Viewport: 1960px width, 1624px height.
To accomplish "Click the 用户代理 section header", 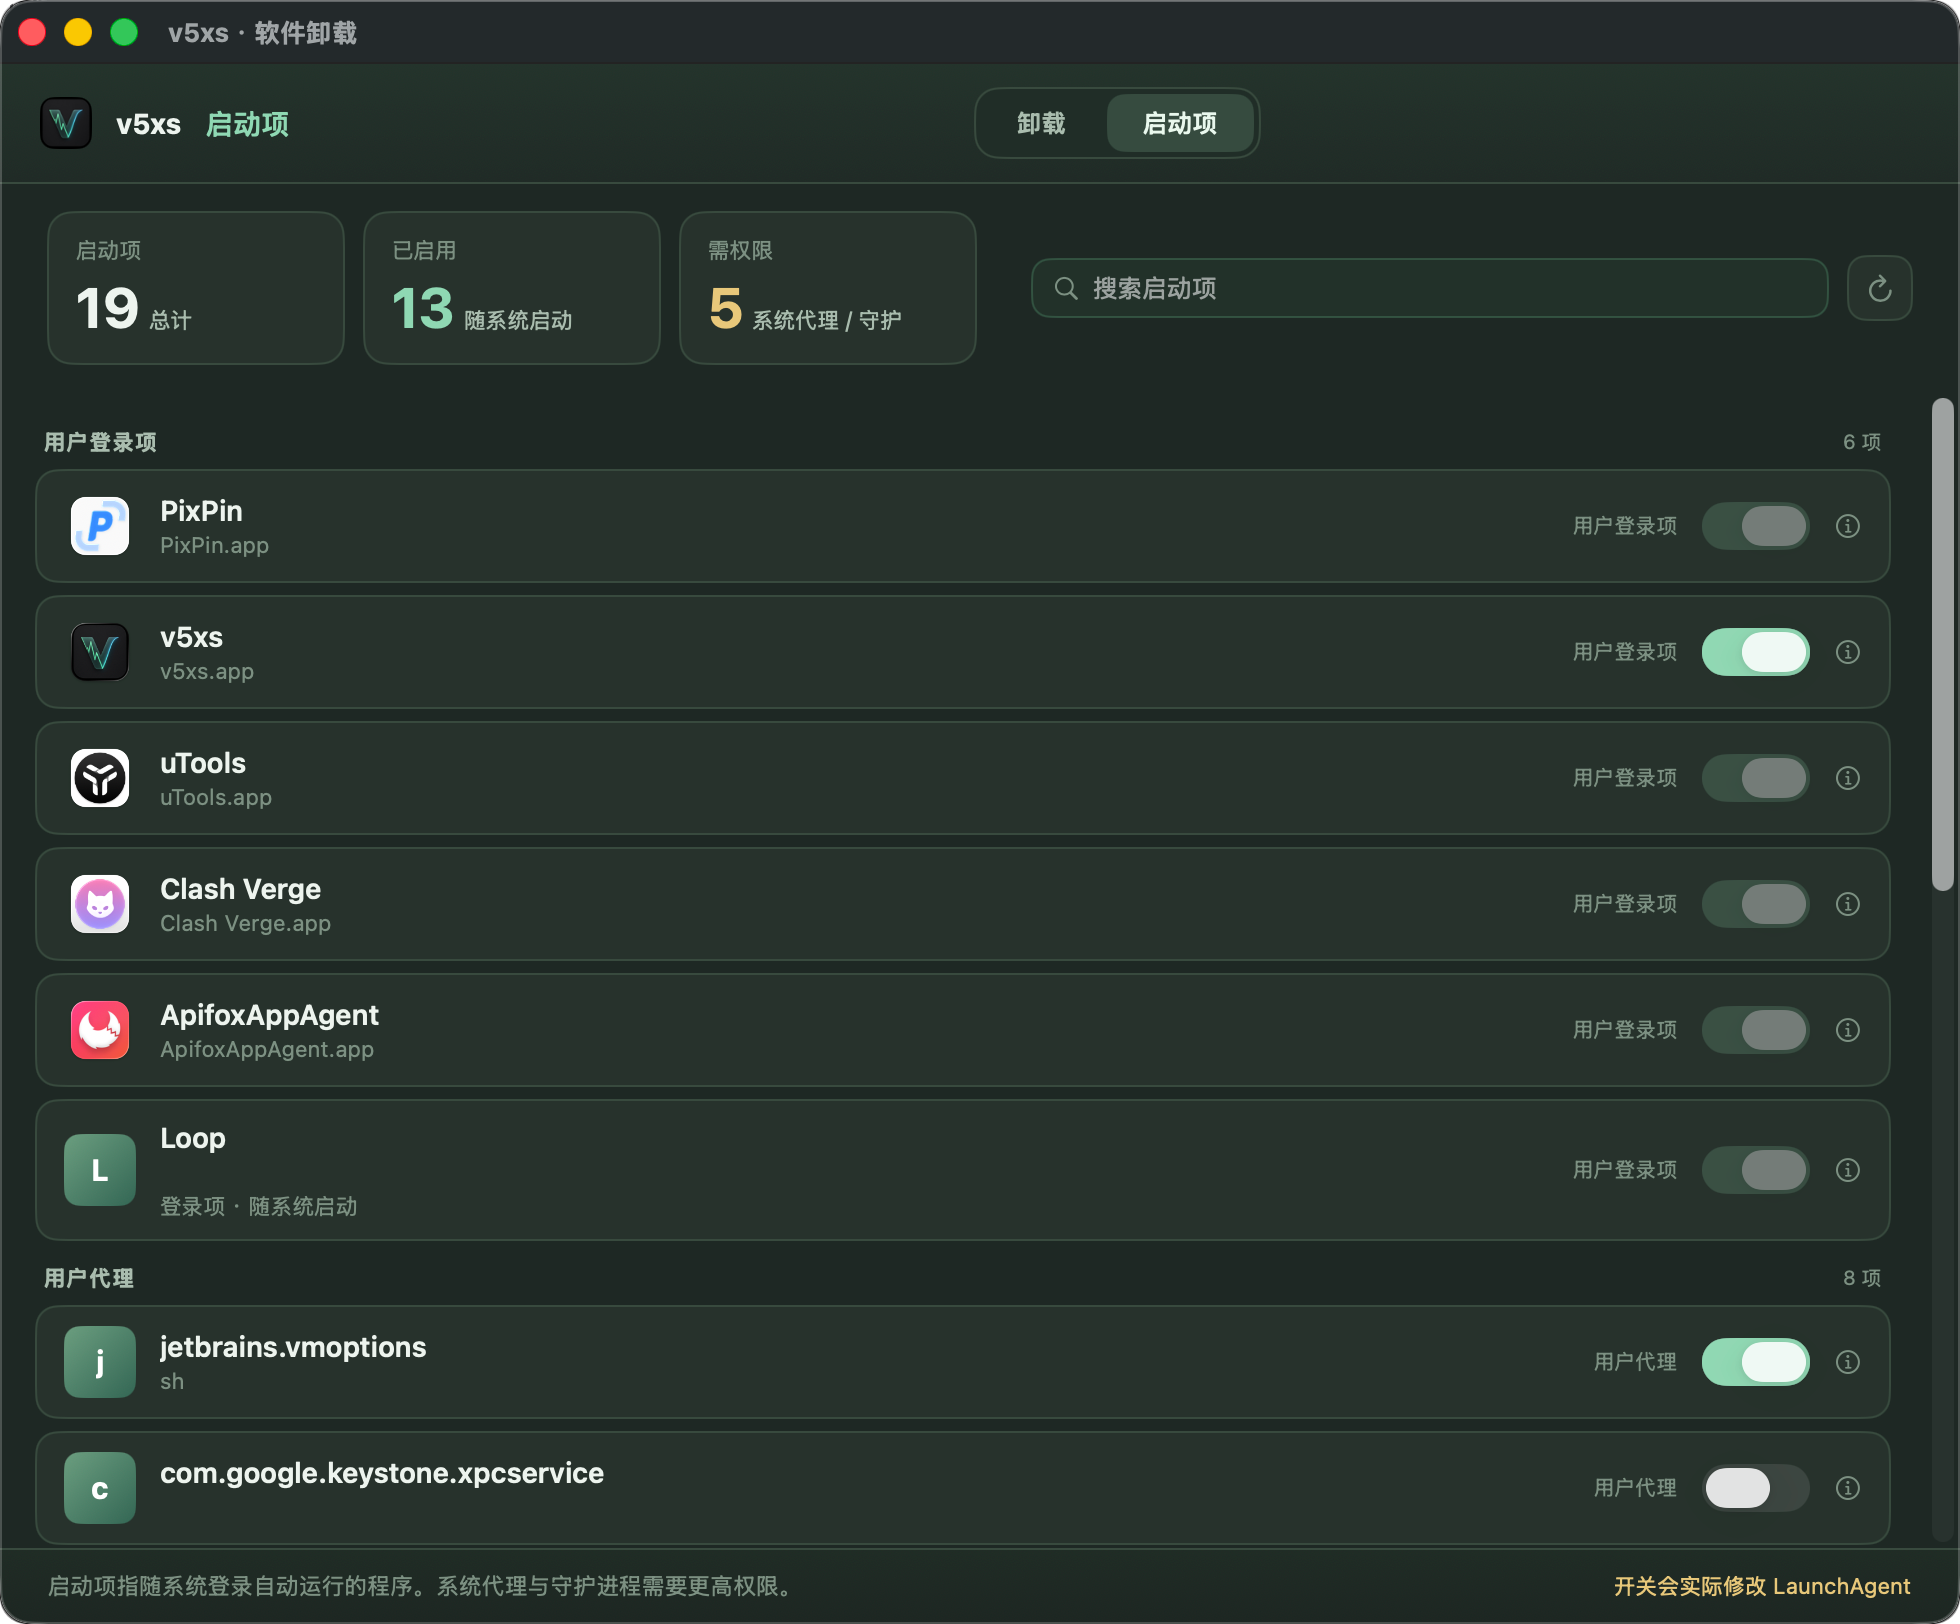I will [89, 1278].
